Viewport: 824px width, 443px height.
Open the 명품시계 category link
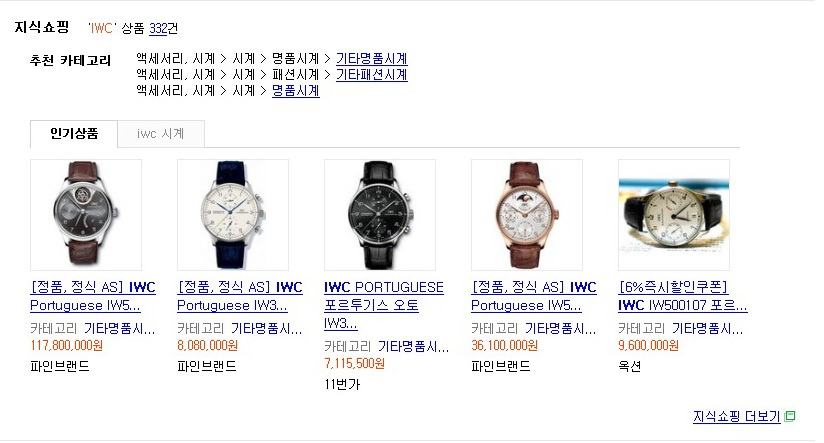(296, 91)
